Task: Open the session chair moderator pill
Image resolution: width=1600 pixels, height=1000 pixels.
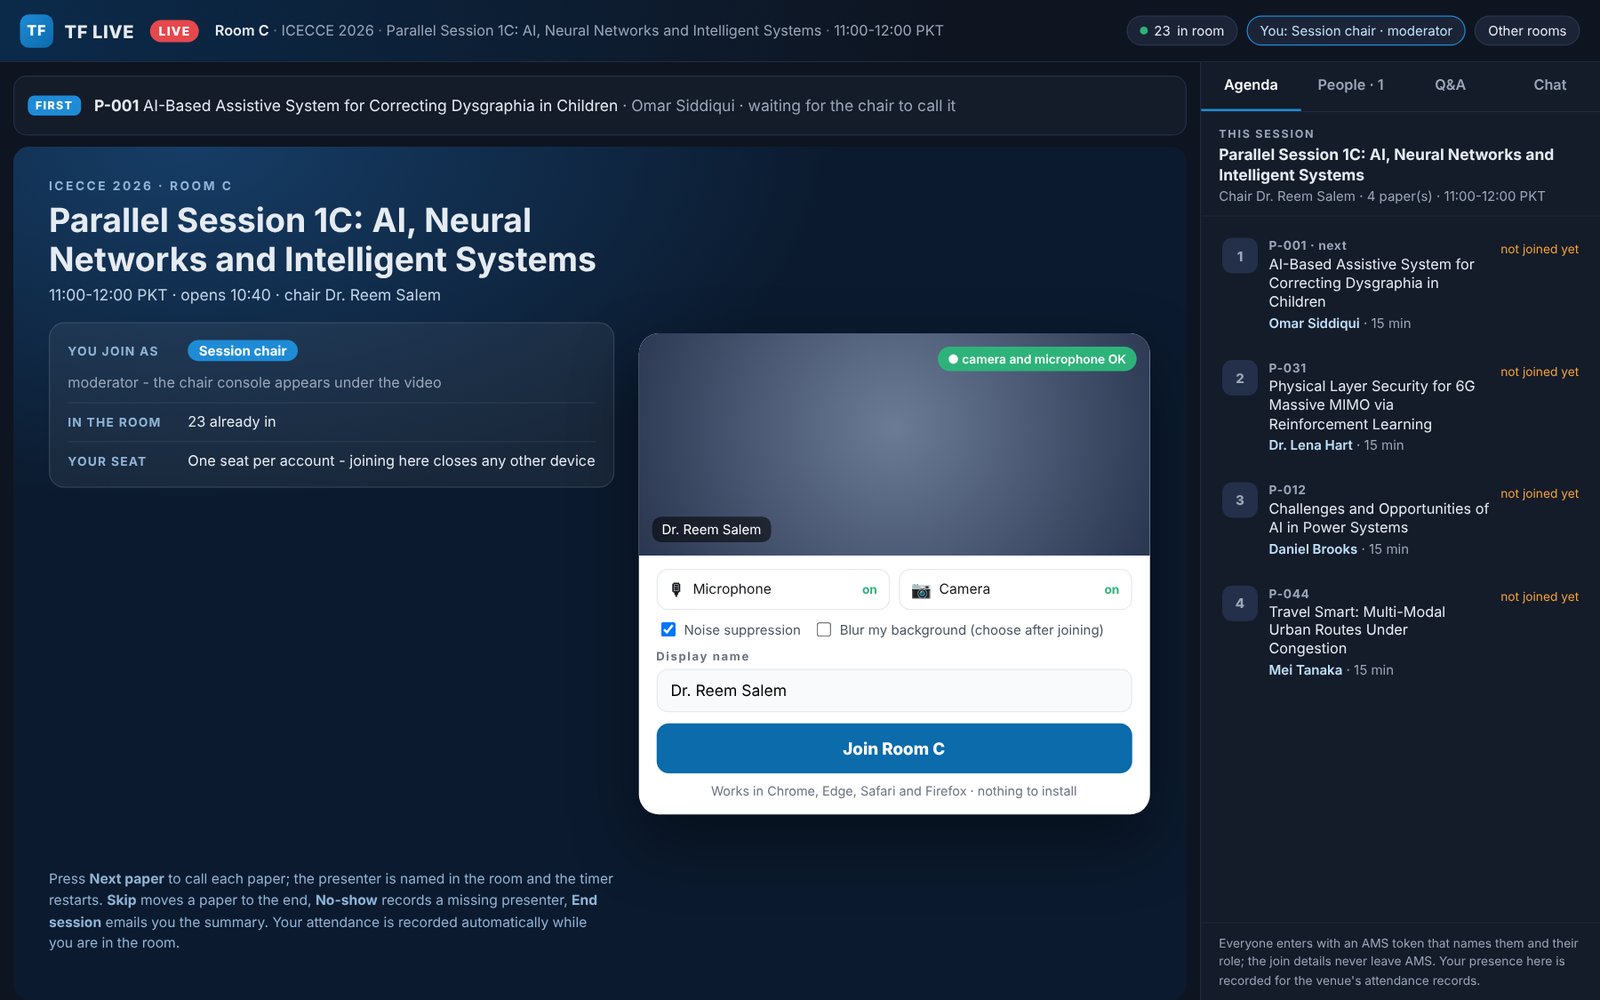Action: point(1356,31)
